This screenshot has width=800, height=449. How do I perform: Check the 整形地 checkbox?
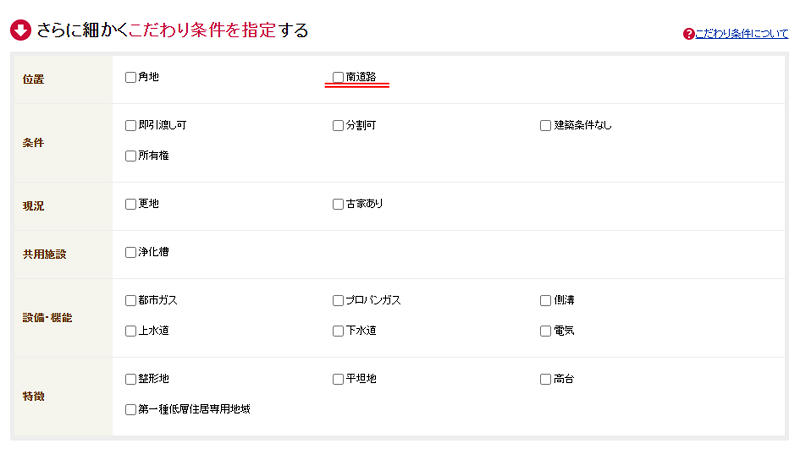coord(131,379)
